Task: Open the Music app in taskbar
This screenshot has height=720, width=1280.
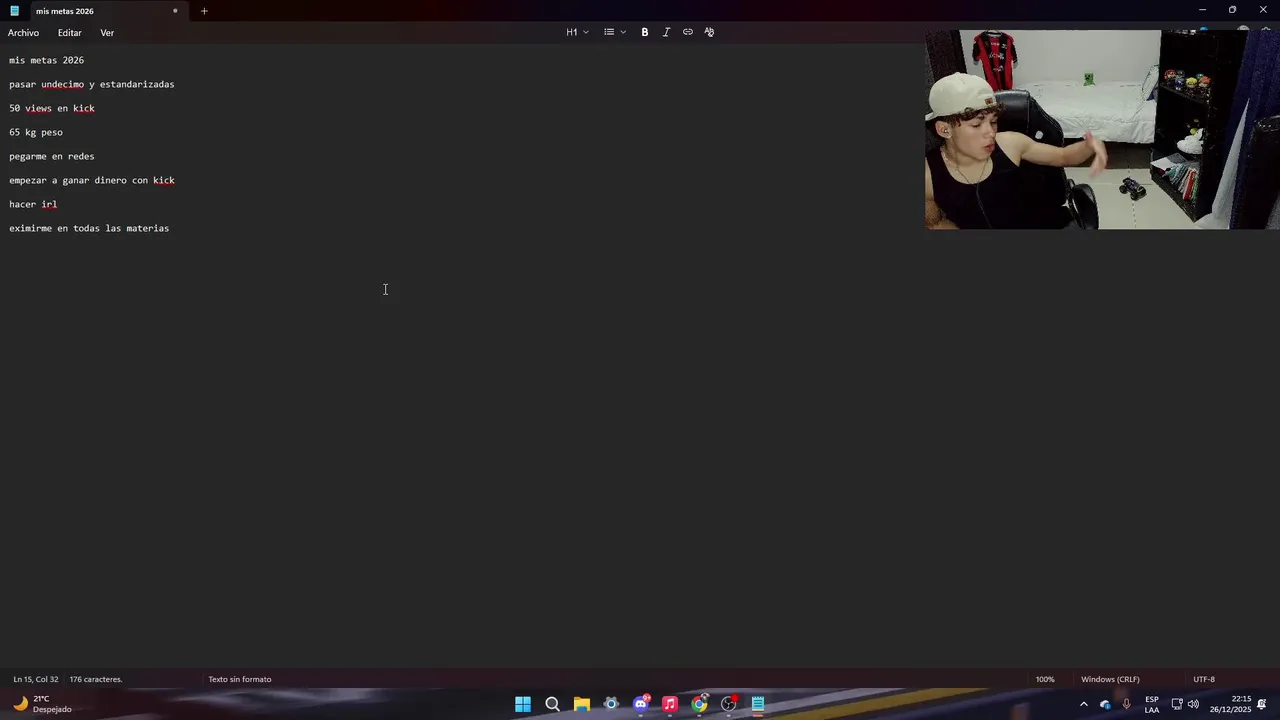Action: tap(670, 704)
